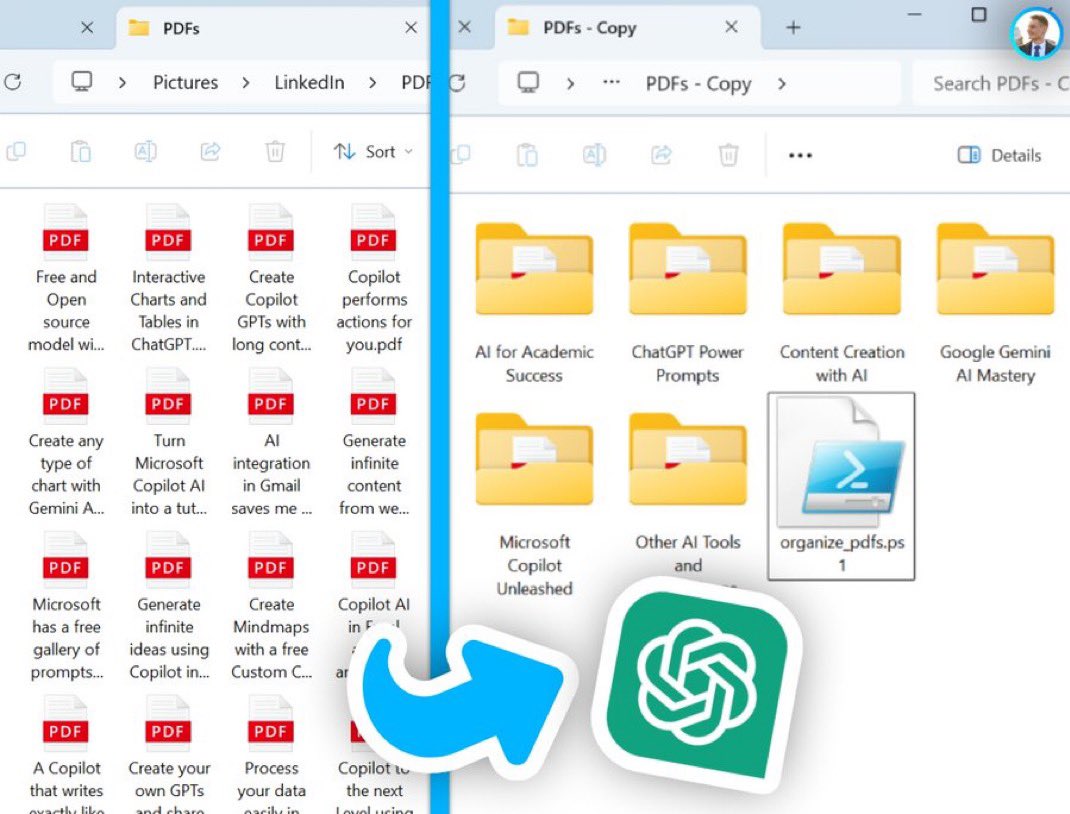
Task: Maximize the File Explorer window
Action: click(979, 14)
